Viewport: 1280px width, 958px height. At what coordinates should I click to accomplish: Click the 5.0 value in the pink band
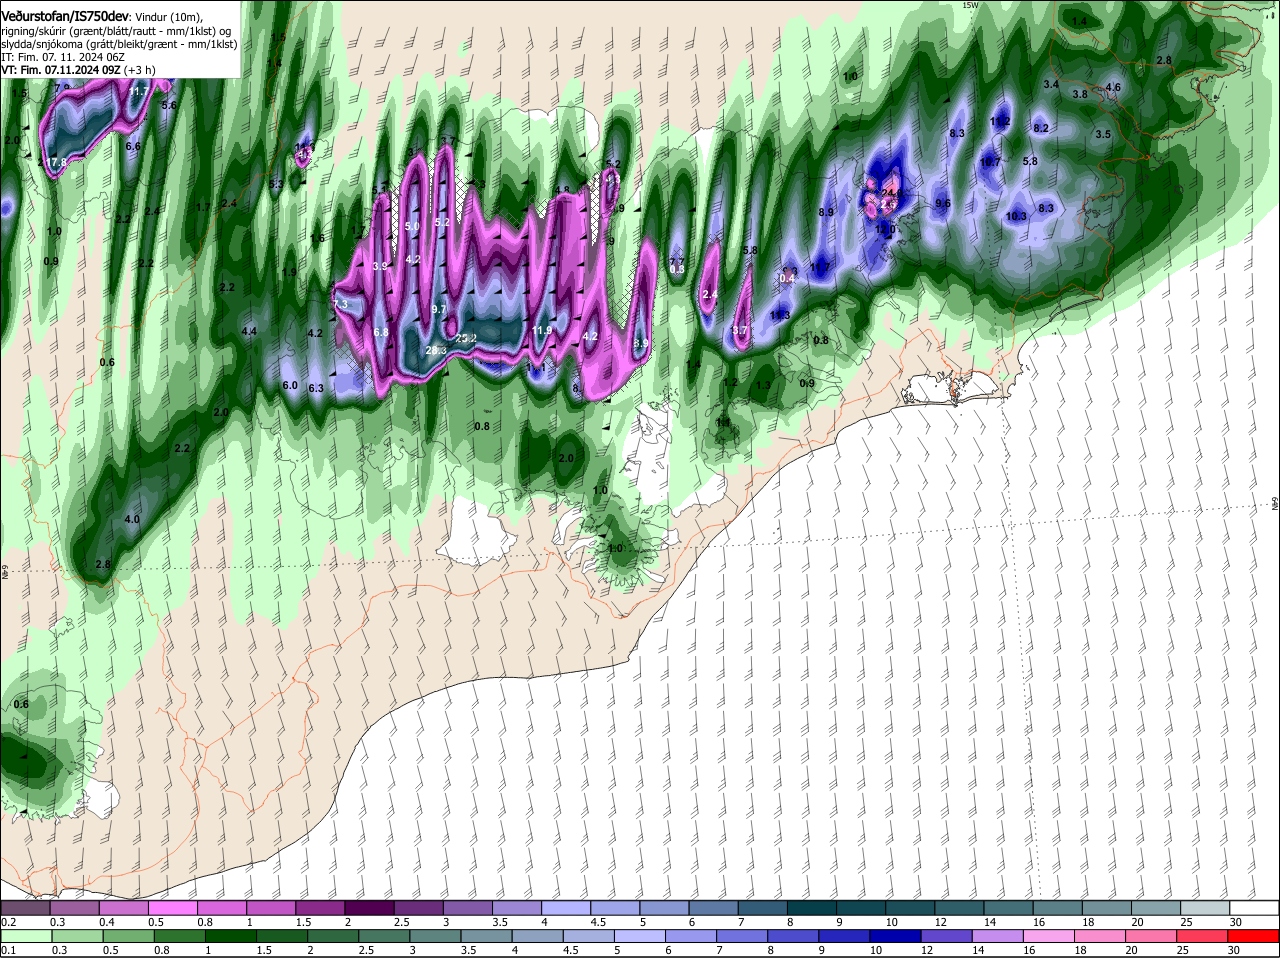click(x=412, y=228)
